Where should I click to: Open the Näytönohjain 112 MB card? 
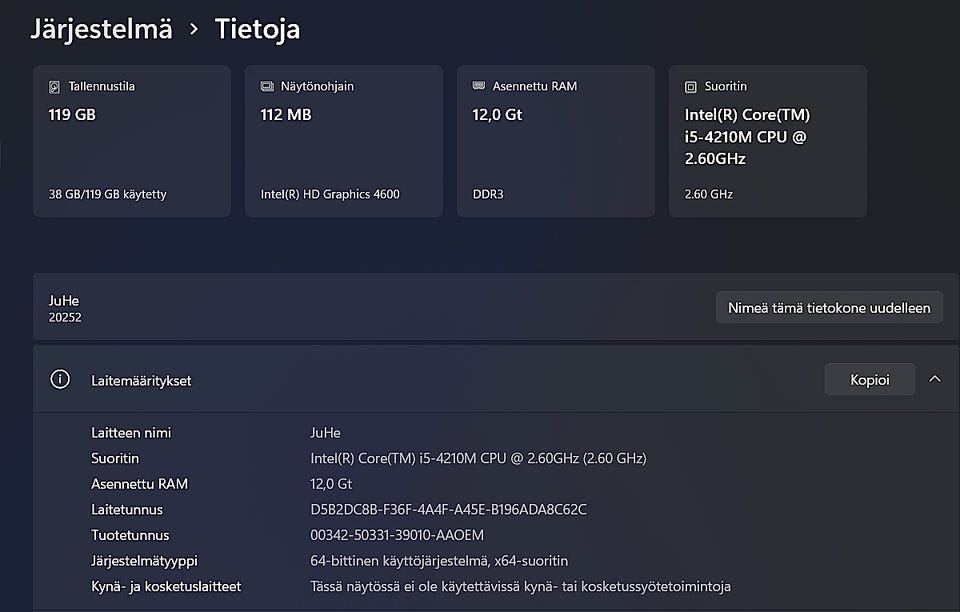coord(344,141)
